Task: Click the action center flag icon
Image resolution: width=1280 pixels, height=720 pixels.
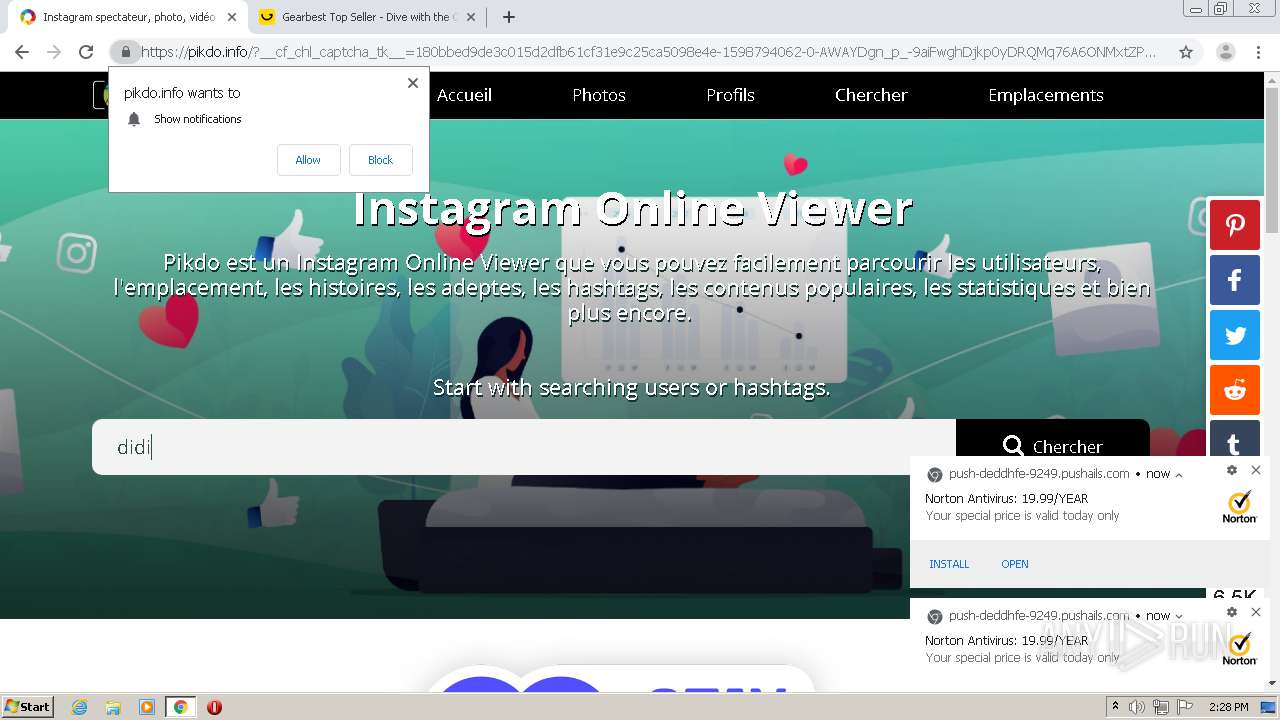Action: click(1185, 707)
